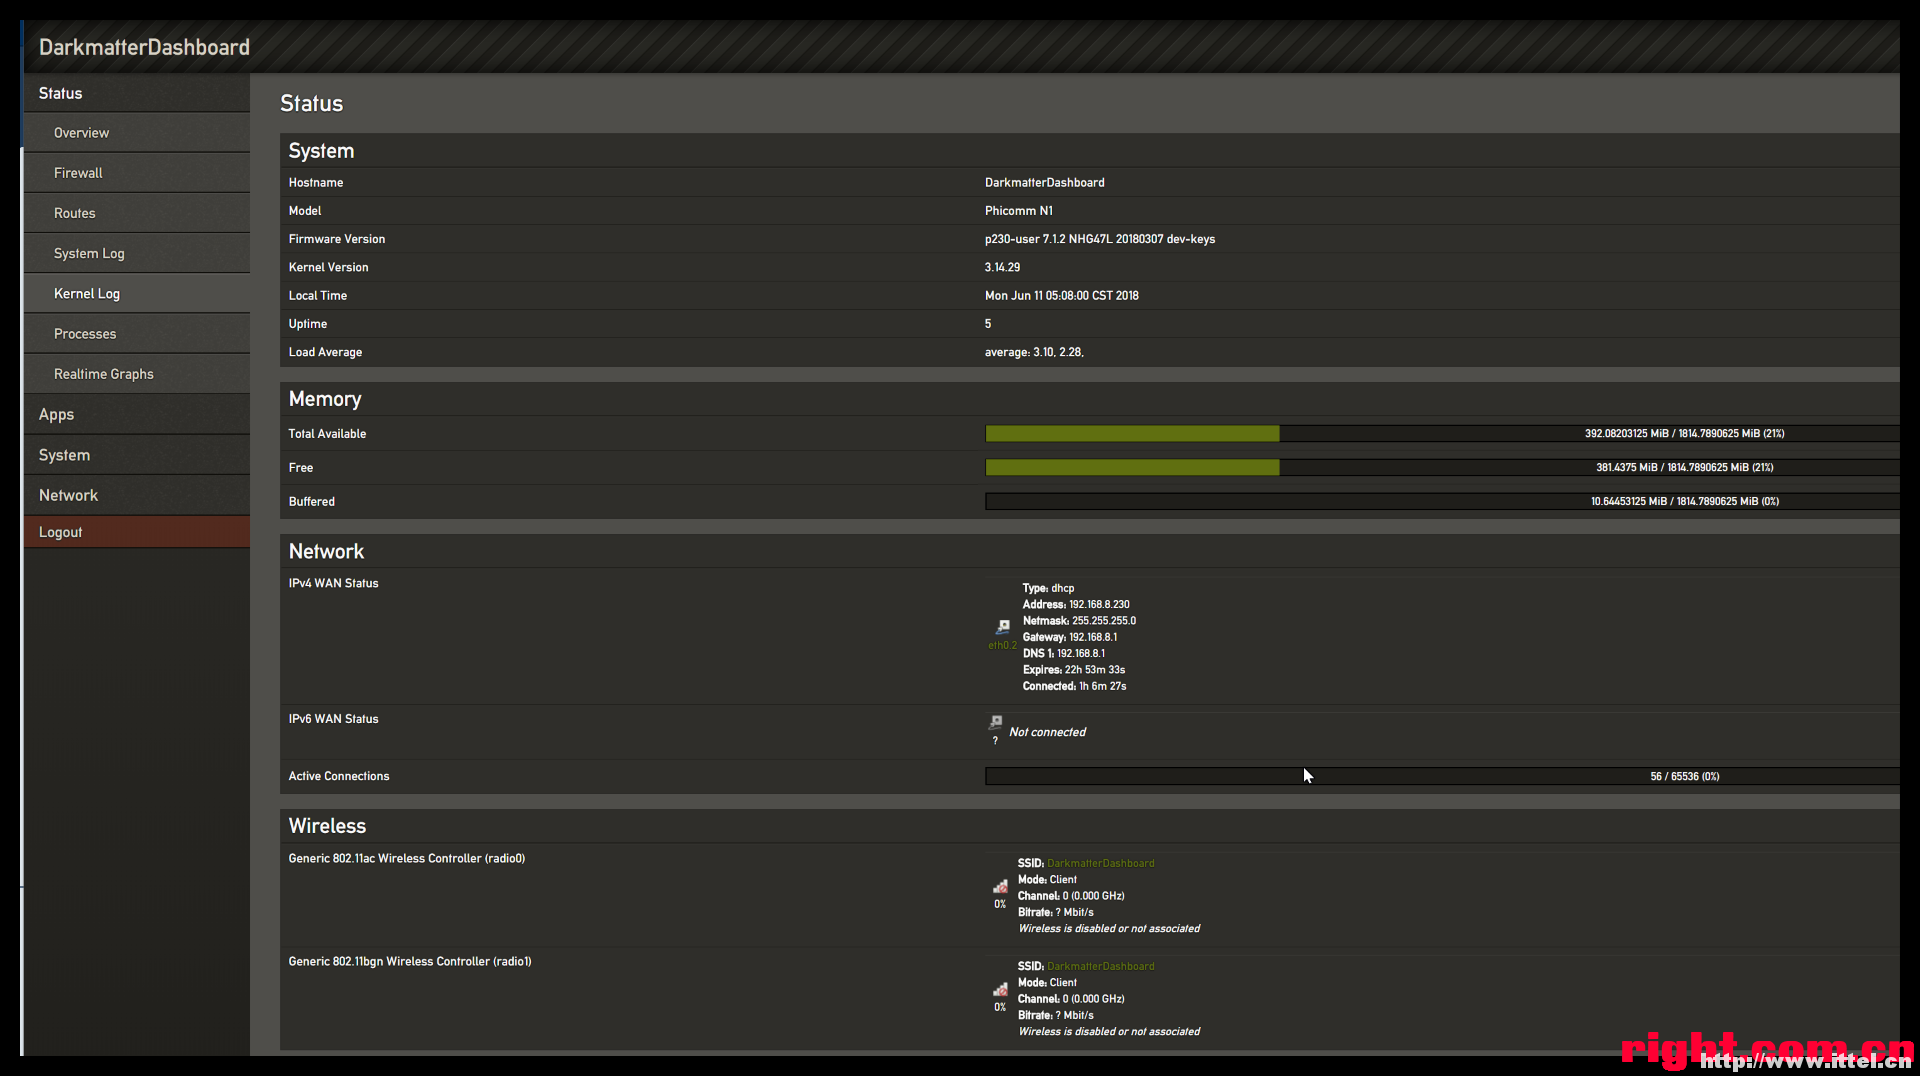Open the Overview page in sidebar

point(137,133)
